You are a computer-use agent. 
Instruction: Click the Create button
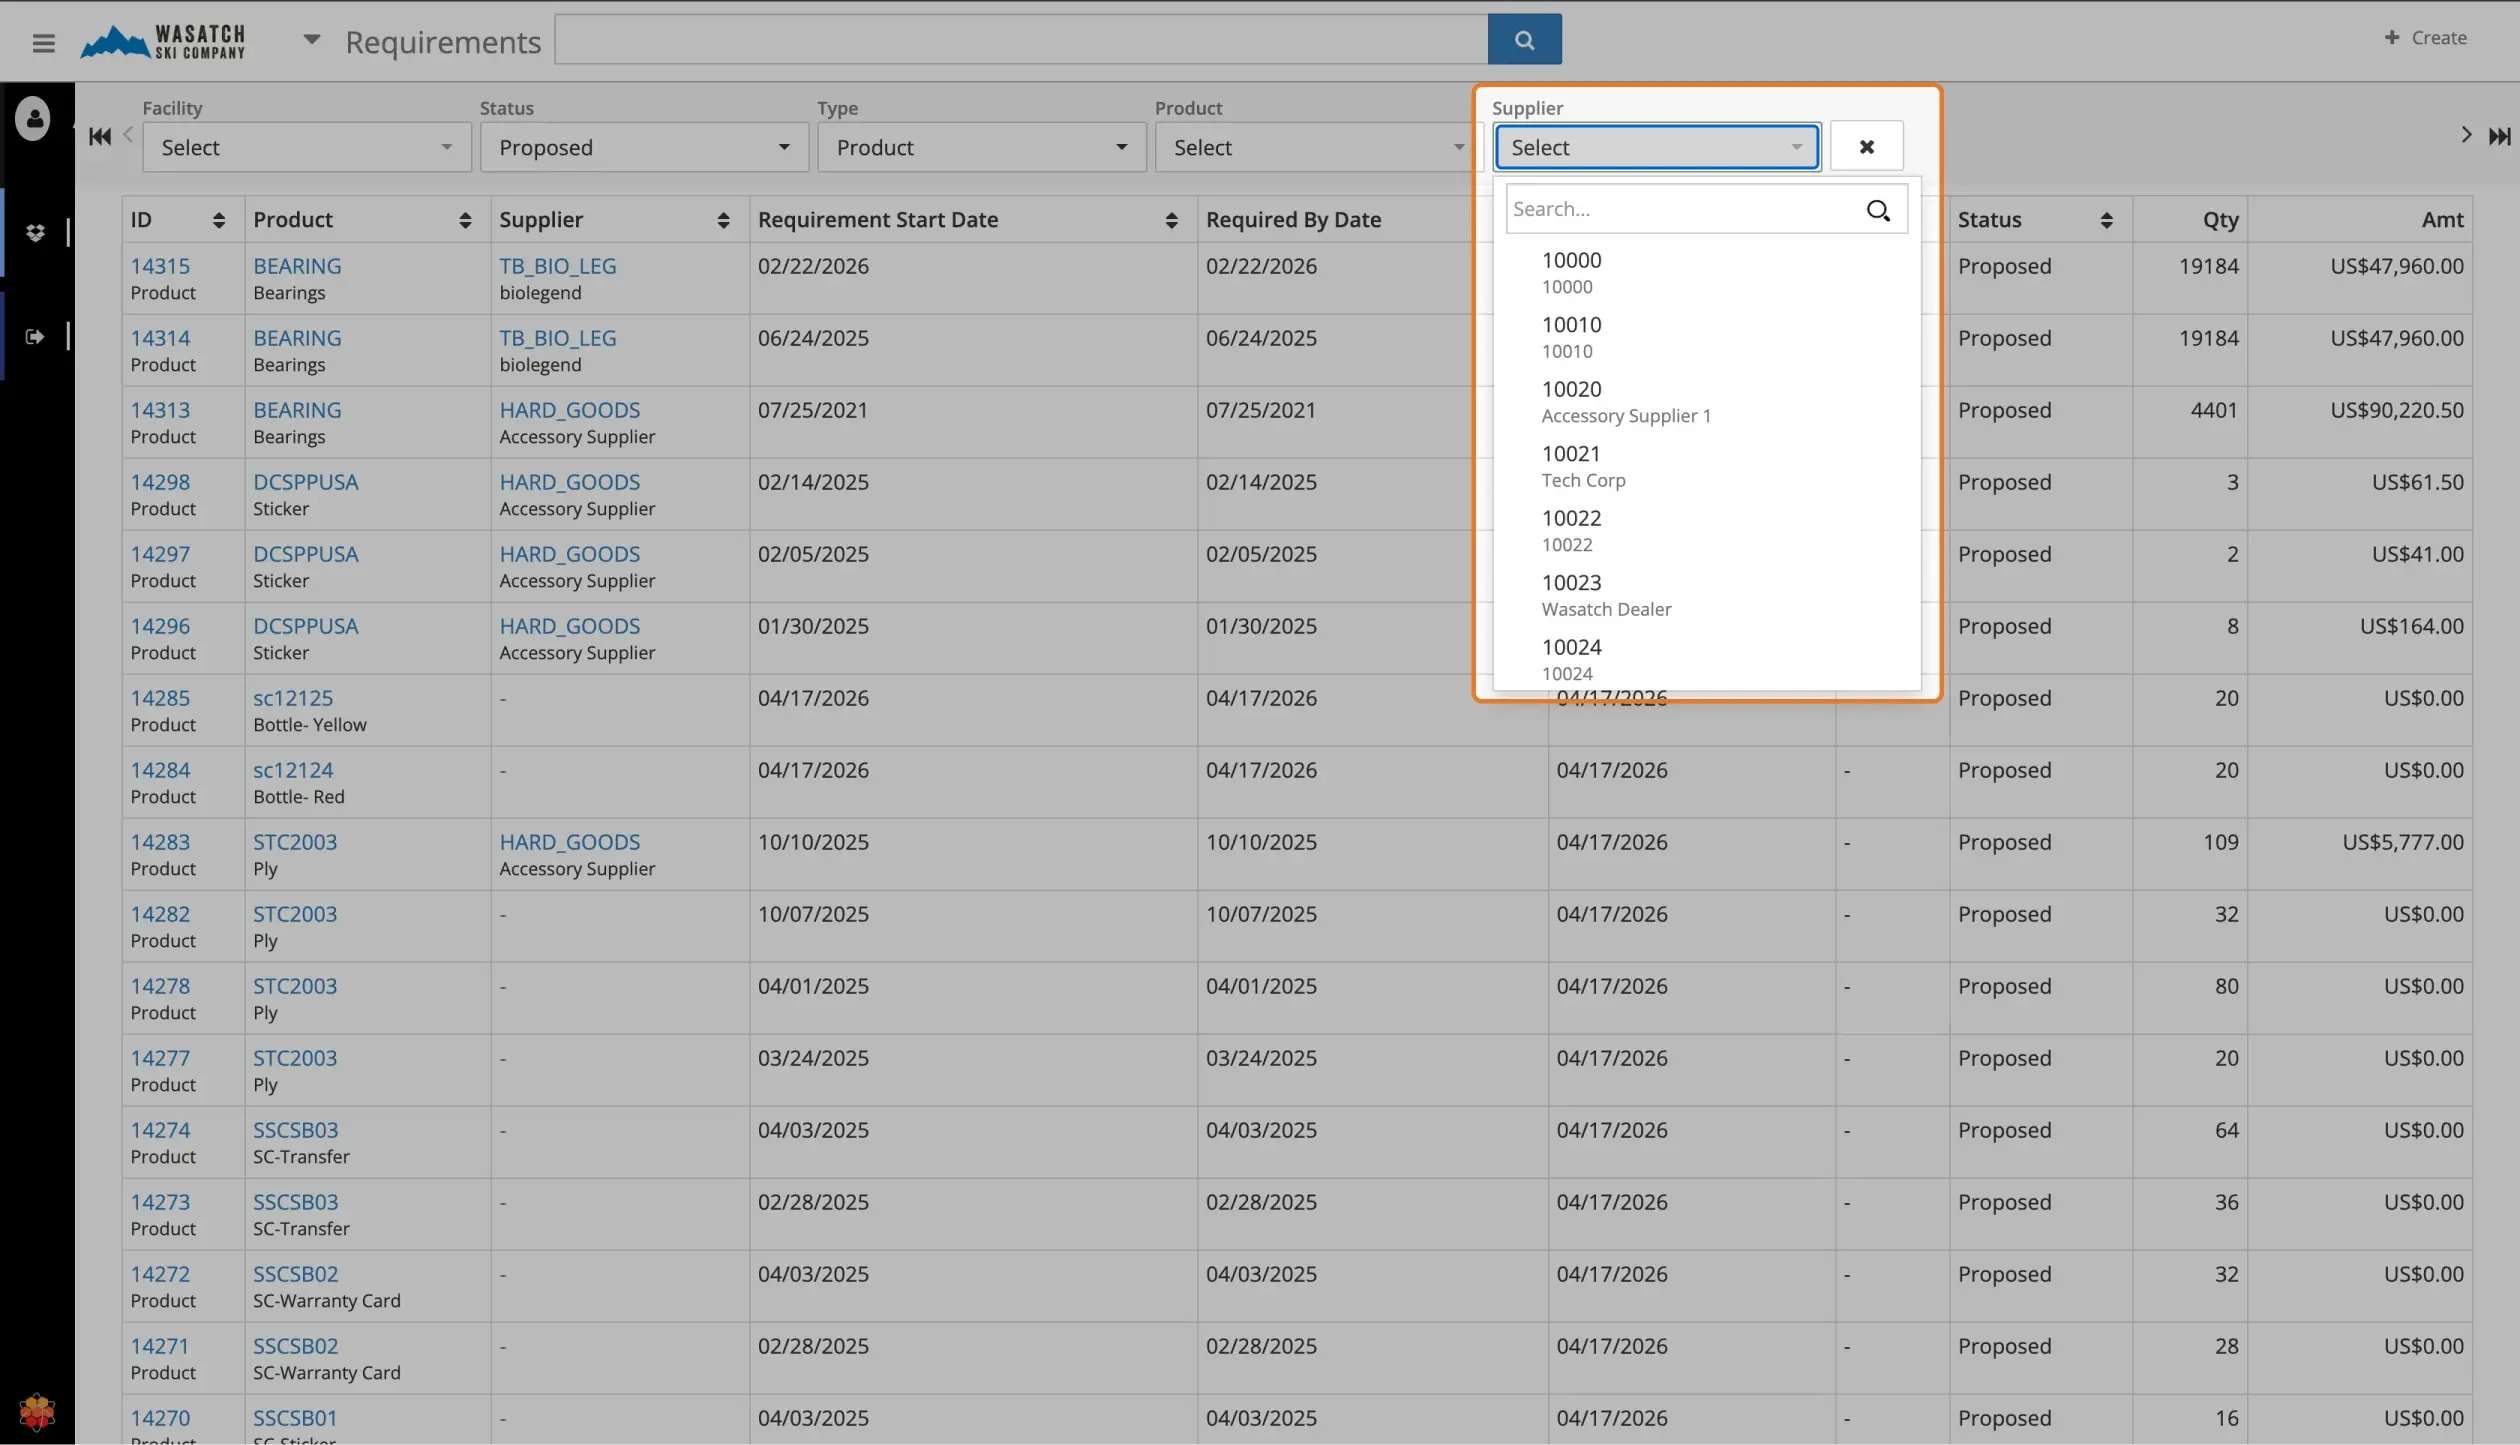click(2426, 38)
